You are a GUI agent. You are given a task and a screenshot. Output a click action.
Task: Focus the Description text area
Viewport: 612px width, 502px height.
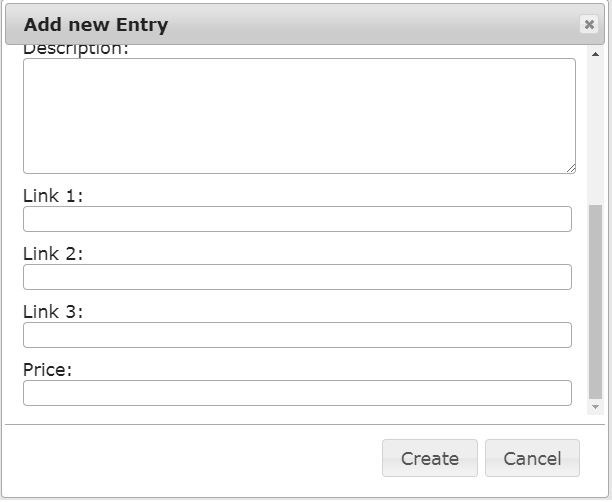tap(299, 115)
